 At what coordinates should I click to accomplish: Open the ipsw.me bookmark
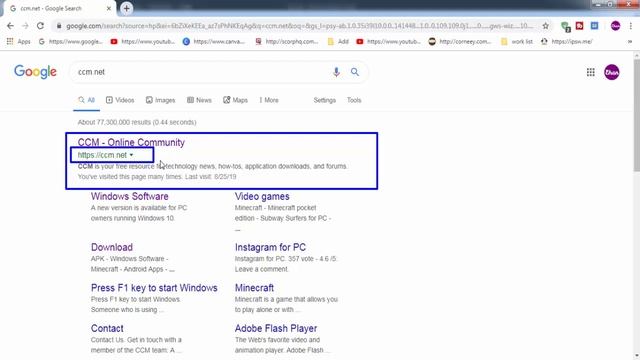(567, 41)
